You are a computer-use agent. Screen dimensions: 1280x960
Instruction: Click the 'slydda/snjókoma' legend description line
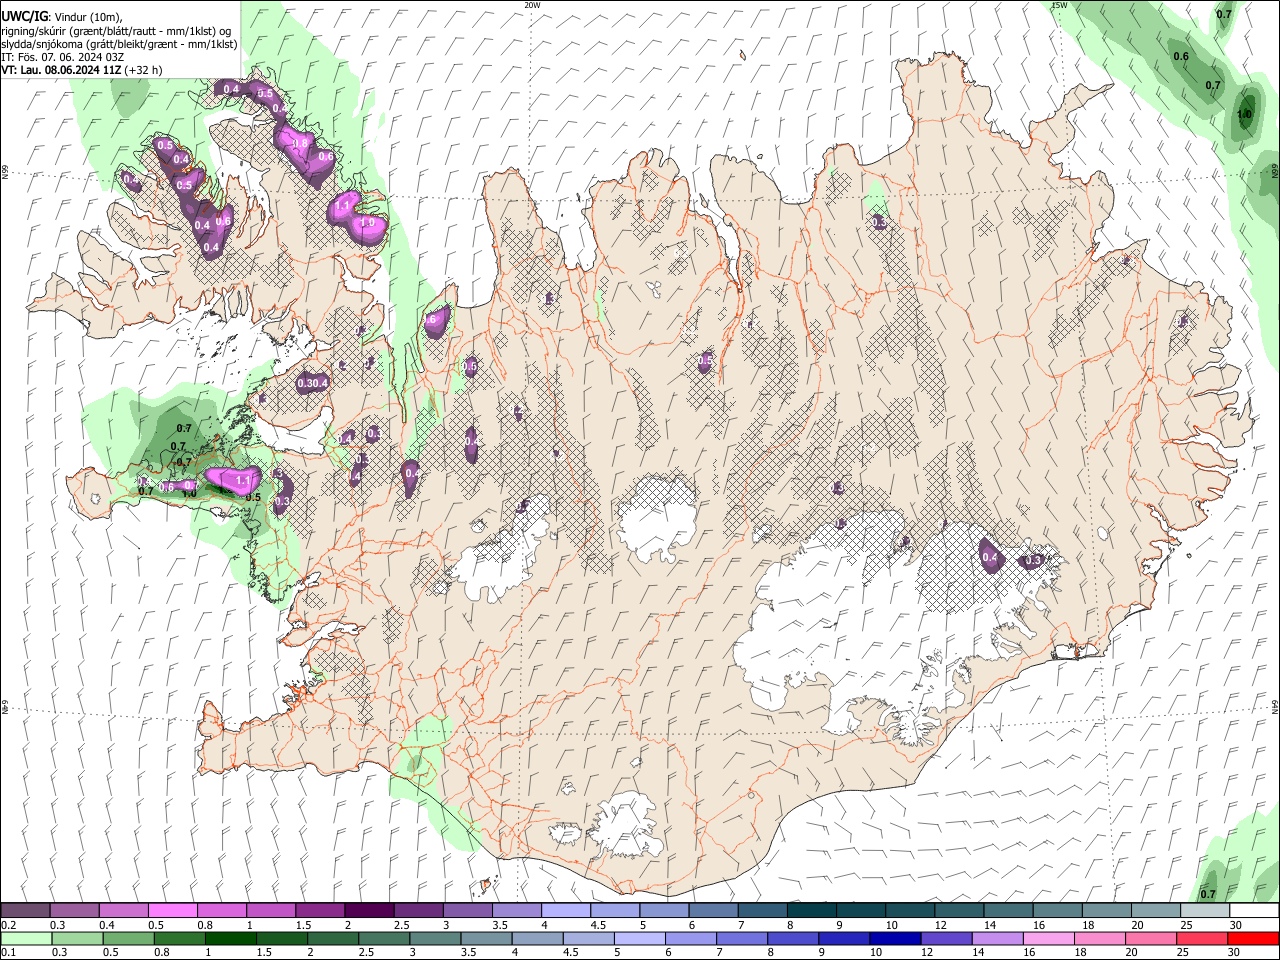coord(119,44)
